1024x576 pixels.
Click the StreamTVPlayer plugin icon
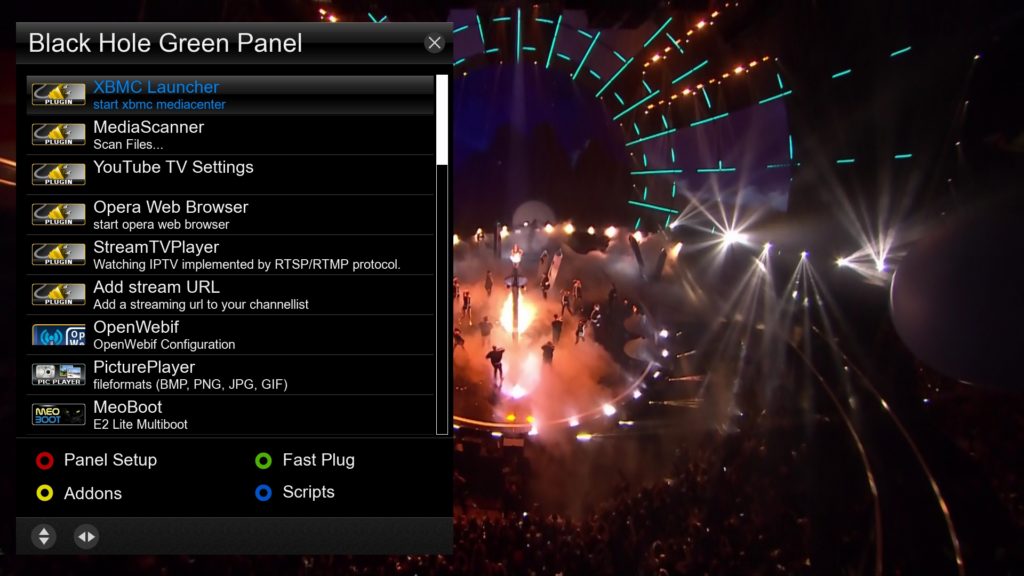[x=59, y=254]
